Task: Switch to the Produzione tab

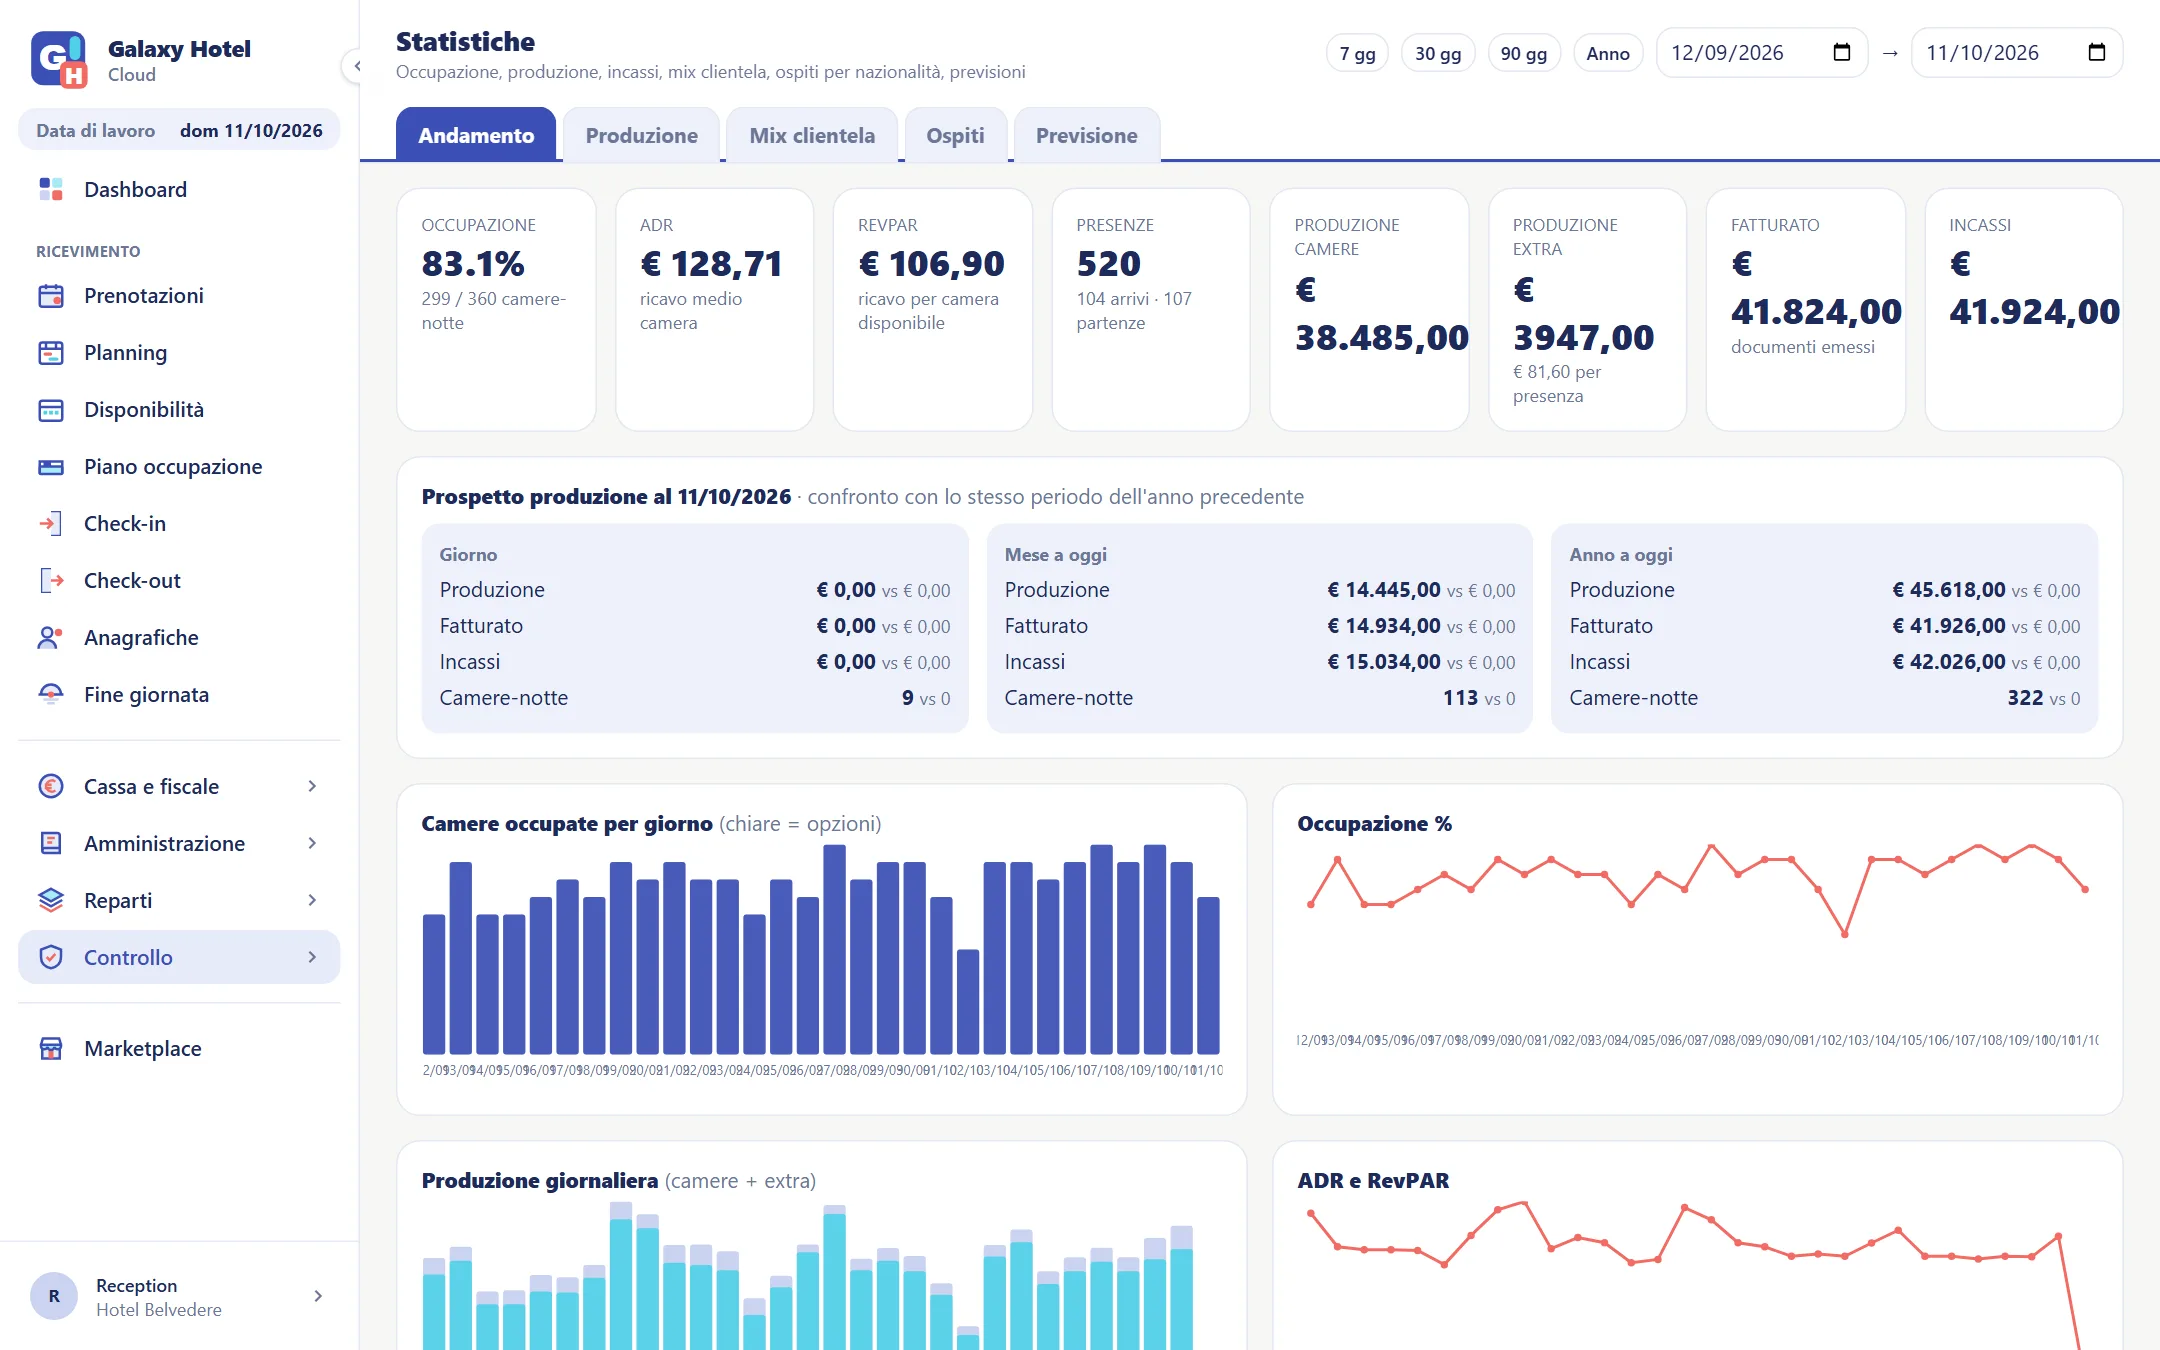Action: [642, 135]
